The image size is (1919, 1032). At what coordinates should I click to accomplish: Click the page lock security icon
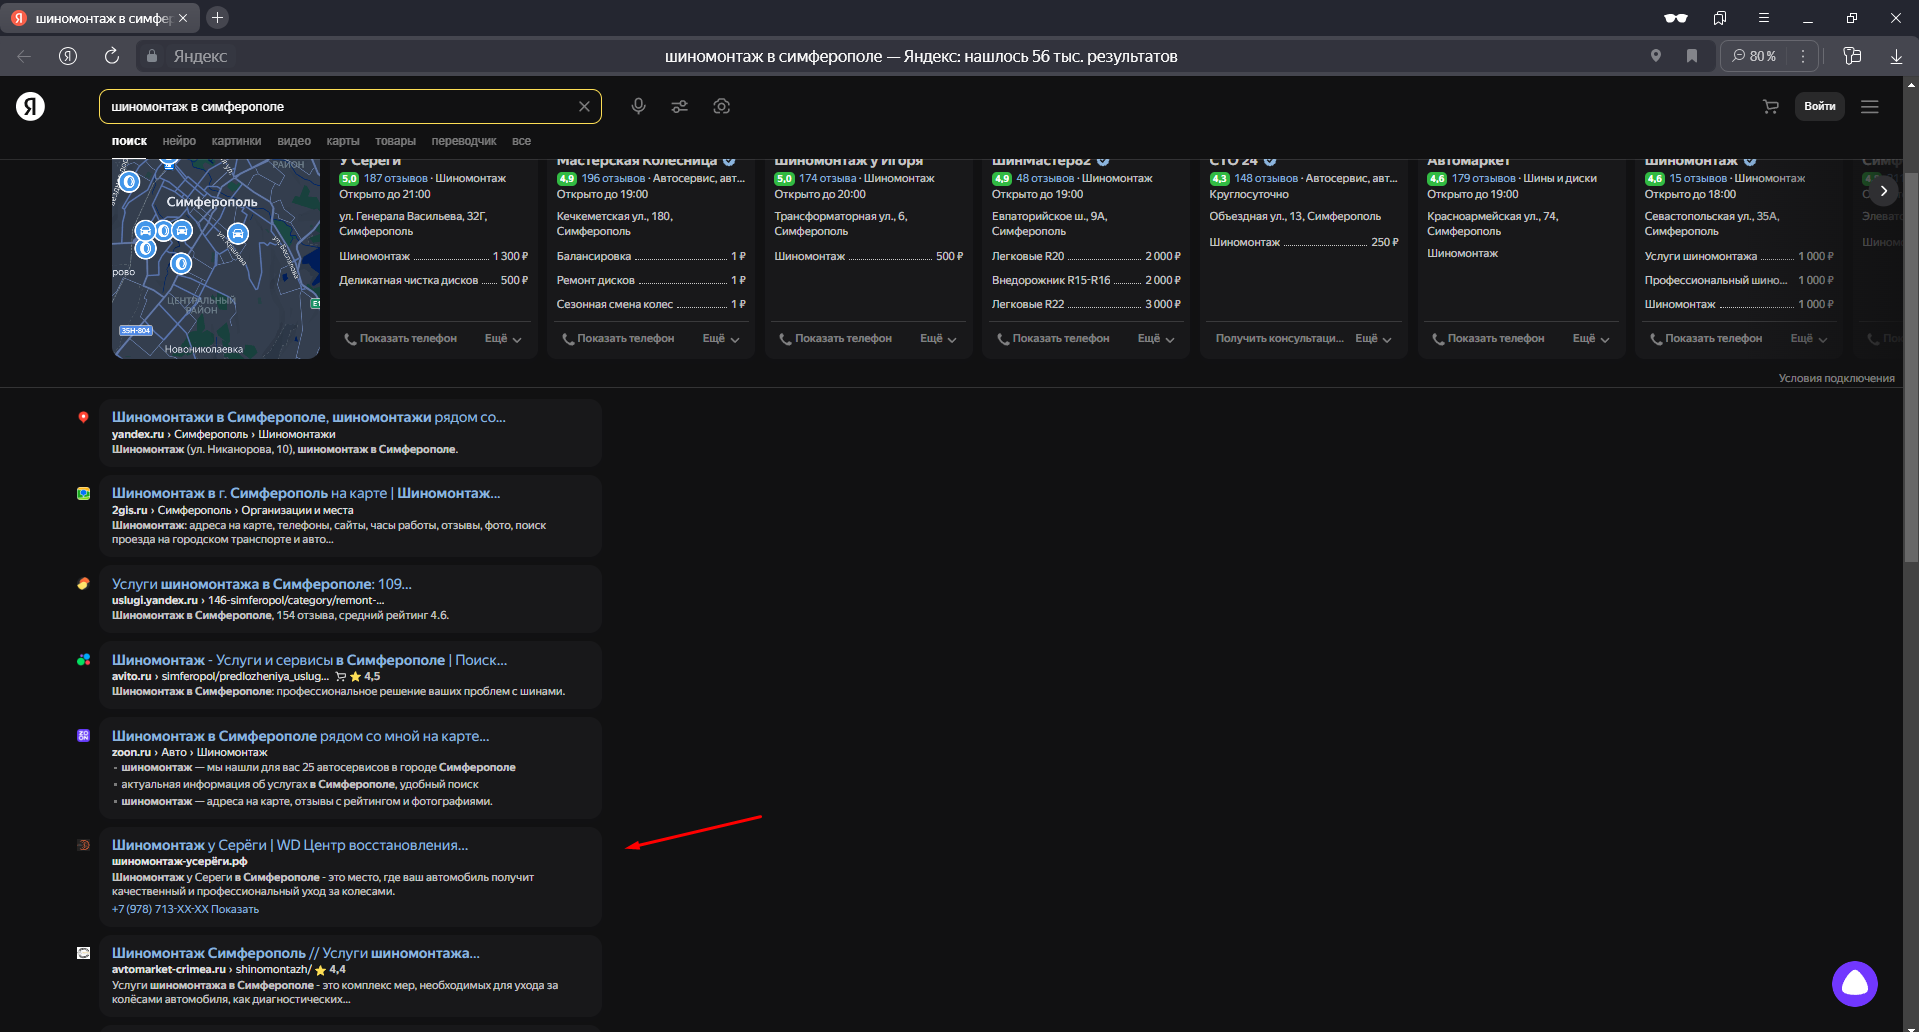(x=152, y=56)
